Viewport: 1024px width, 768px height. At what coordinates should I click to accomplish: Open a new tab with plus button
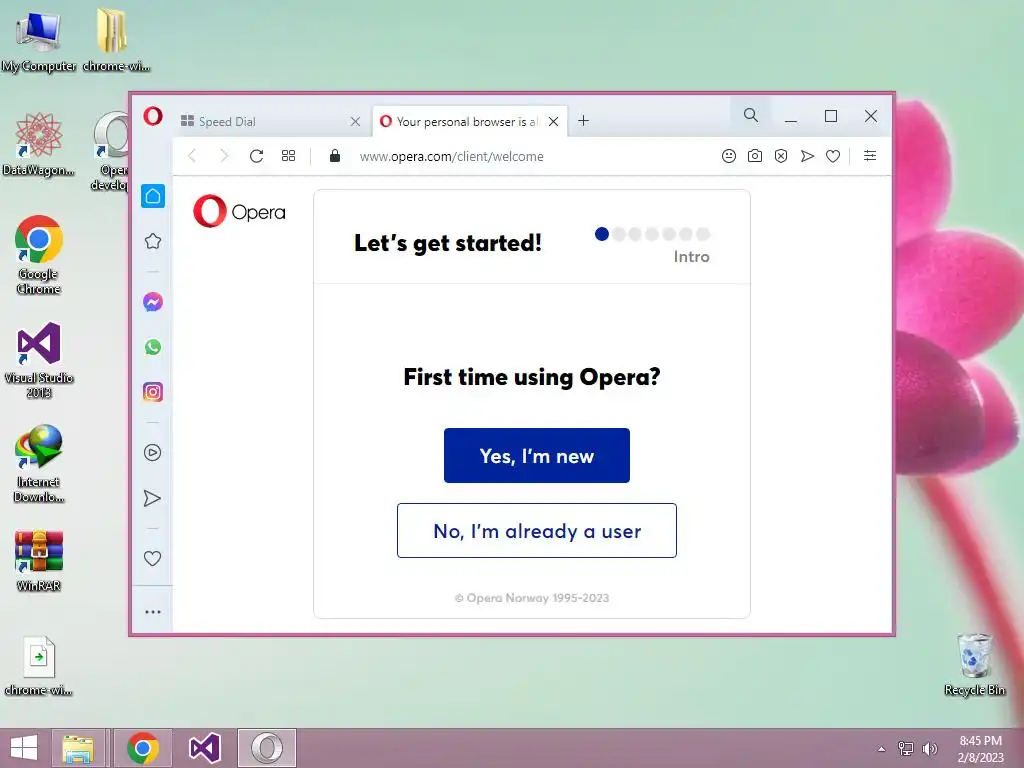coord(583,121)
